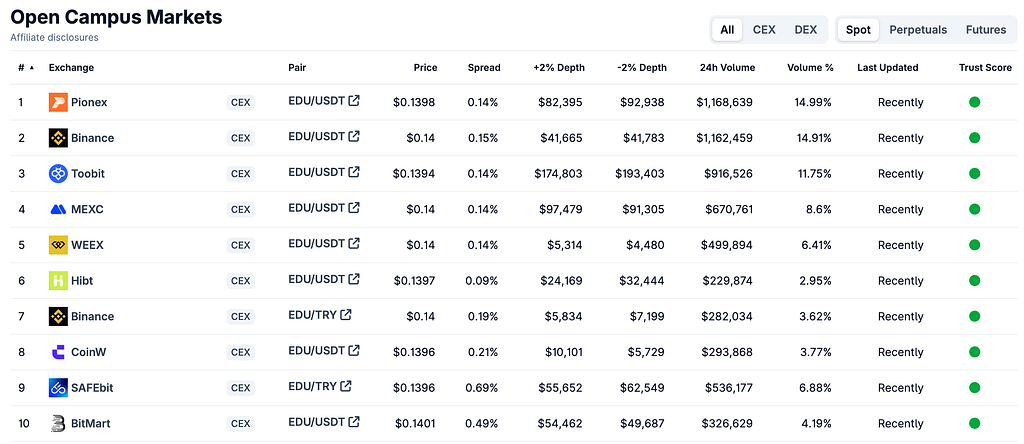Click the SAFEbit exchange logo icon
This screenshot has height=444, width=1024.
point(58,388)
